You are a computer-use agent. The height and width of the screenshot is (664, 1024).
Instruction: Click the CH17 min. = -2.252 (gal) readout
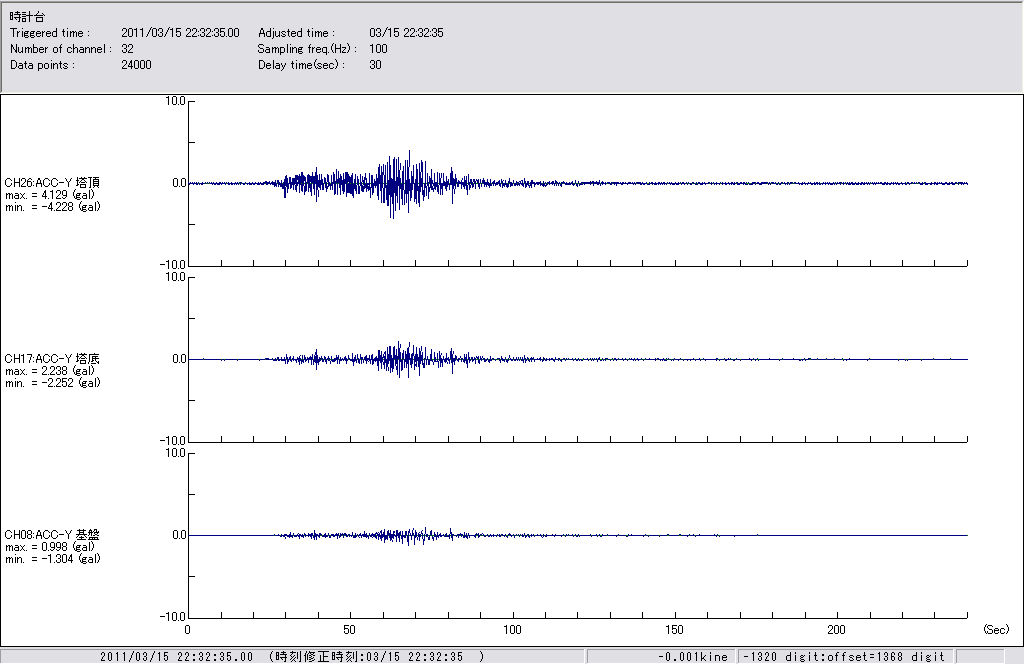(52, 382)
